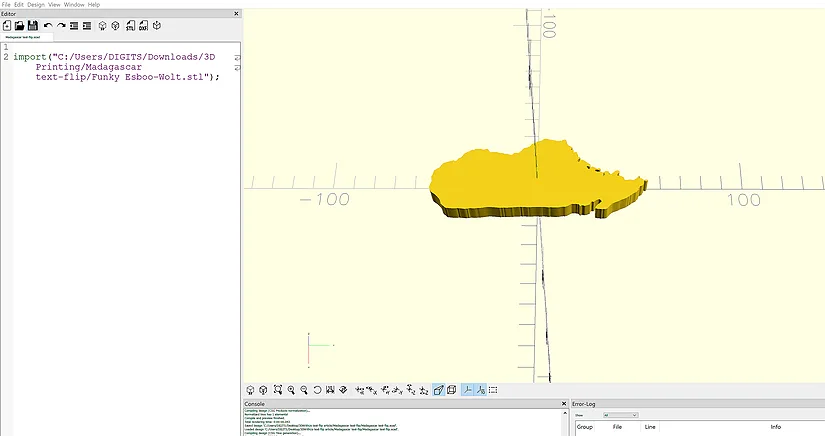Close the Console panel
Viewport: 825px width, 436px height.
coord(564,404)
